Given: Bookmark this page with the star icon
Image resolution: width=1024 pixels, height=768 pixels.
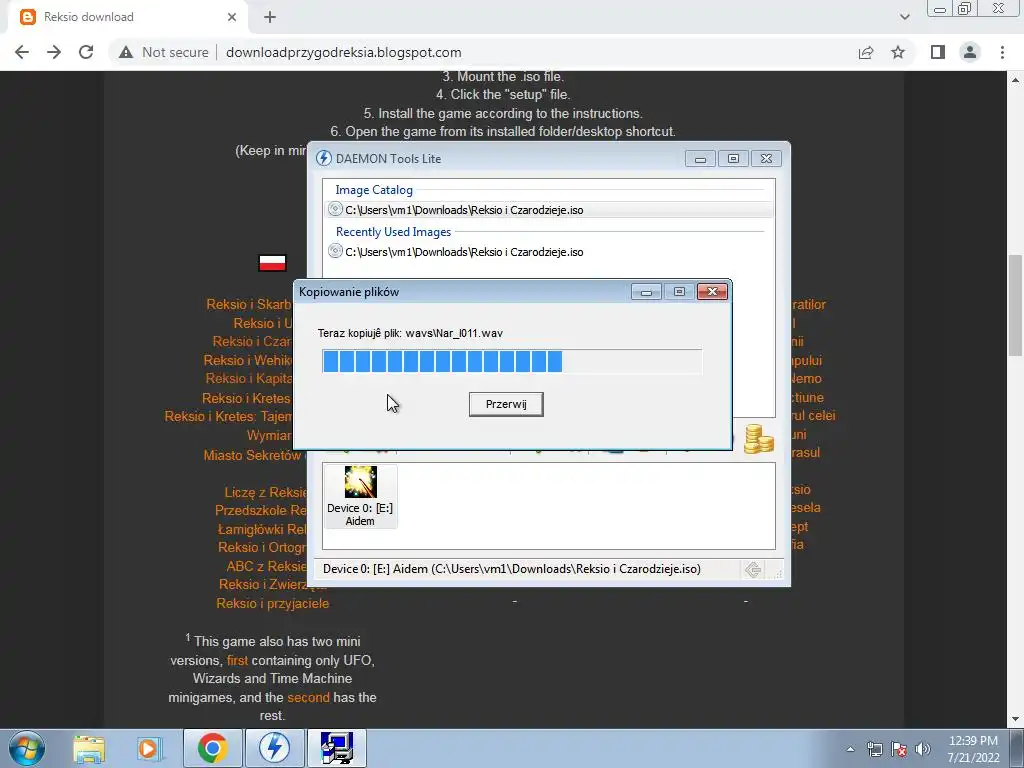Looking at the screenshot, I should coord(898,52).
